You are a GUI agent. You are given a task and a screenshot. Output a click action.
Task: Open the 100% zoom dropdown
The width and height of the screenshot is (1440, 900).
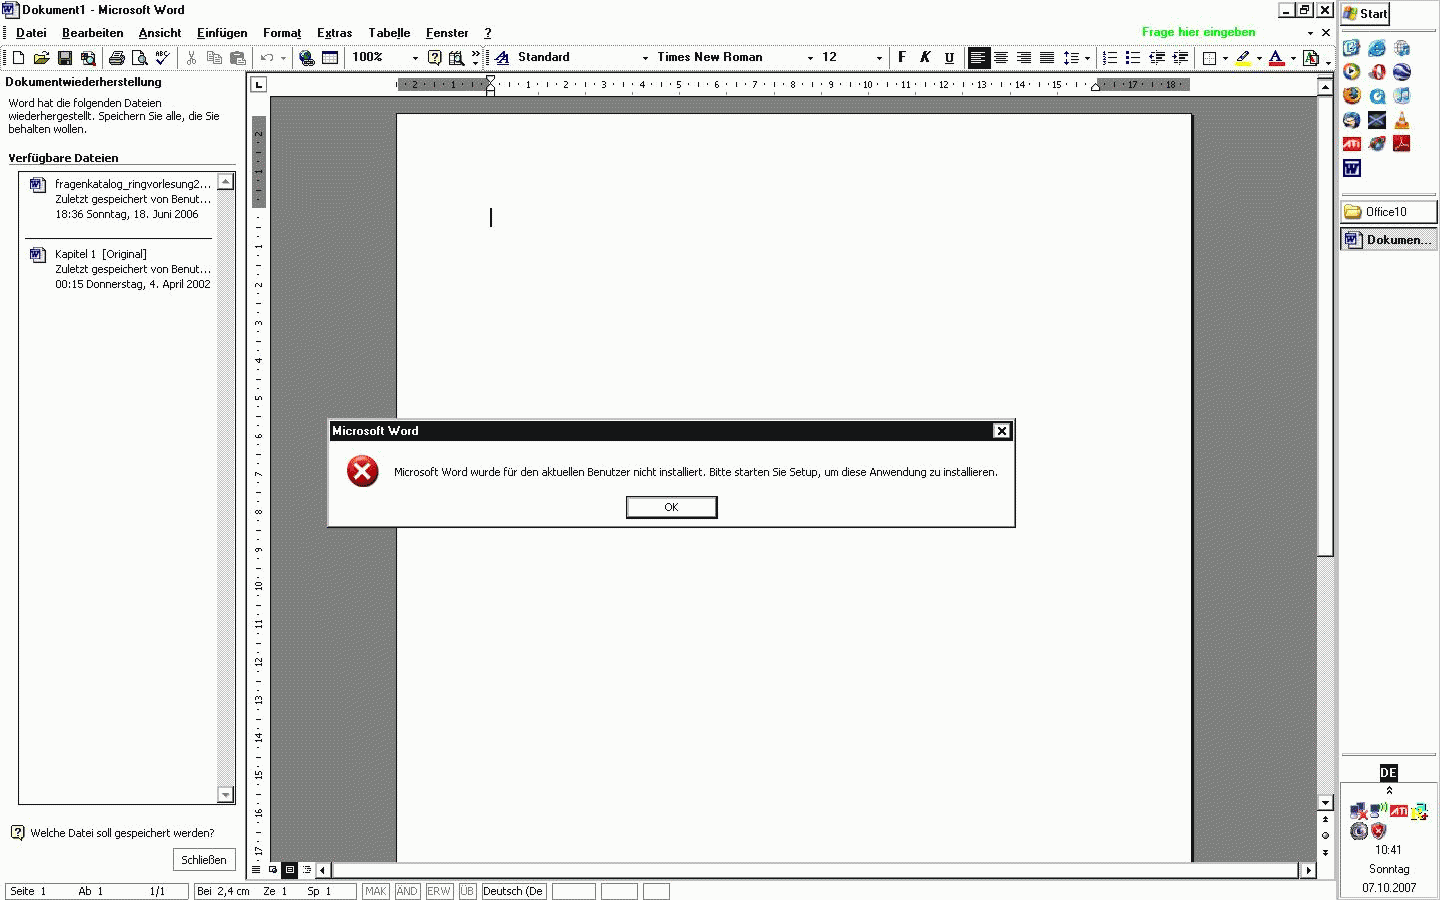point(415,58)
